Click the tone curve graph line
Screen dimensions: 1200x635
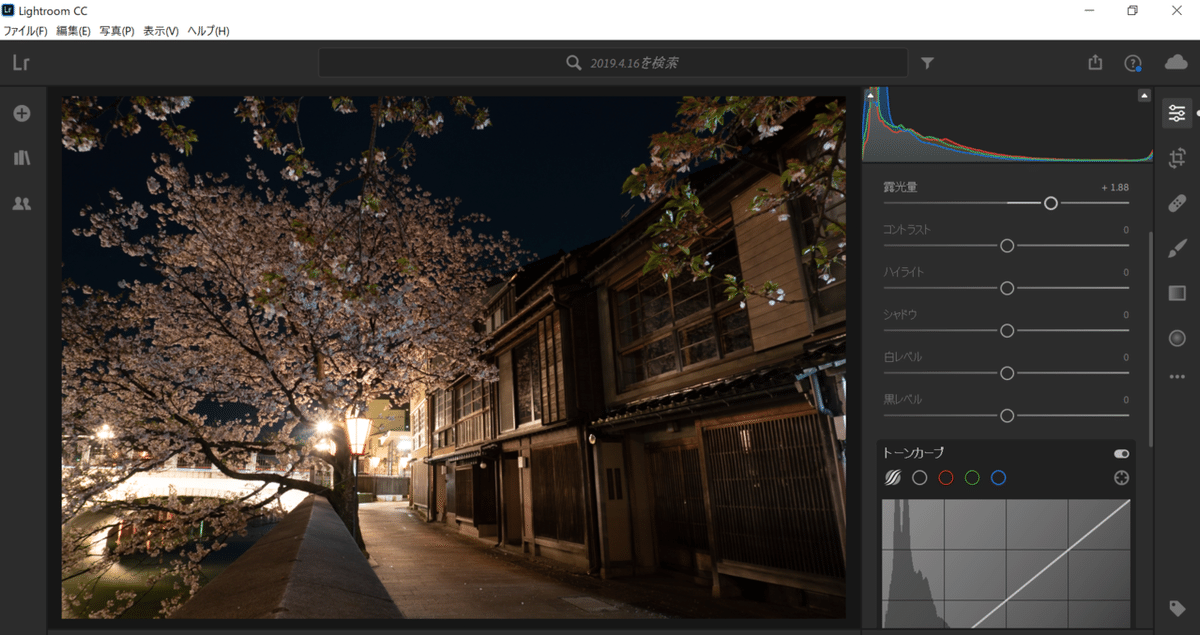[x=1050, y=564]
